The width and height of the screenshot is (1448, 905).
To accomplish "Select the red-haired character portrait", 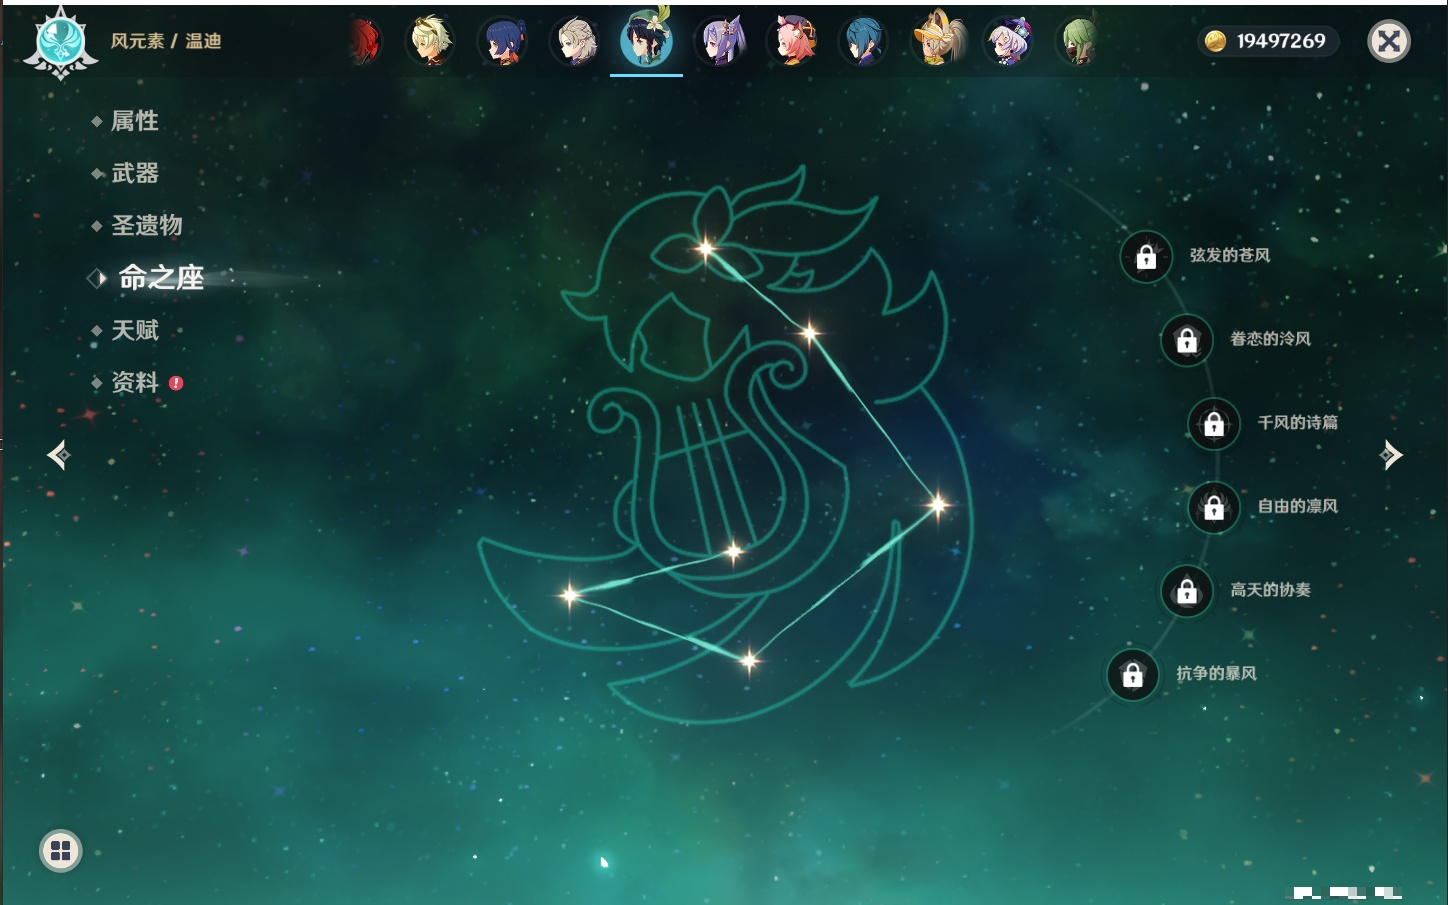I will tap(365, 42).
